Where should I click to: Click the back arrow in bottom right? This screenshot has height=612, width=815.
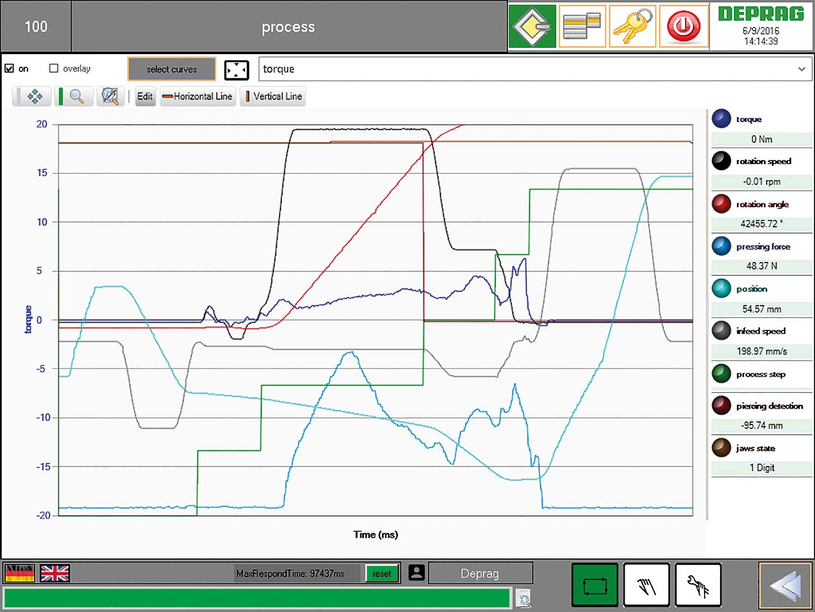pyautogui.click(x=783, y=584)
